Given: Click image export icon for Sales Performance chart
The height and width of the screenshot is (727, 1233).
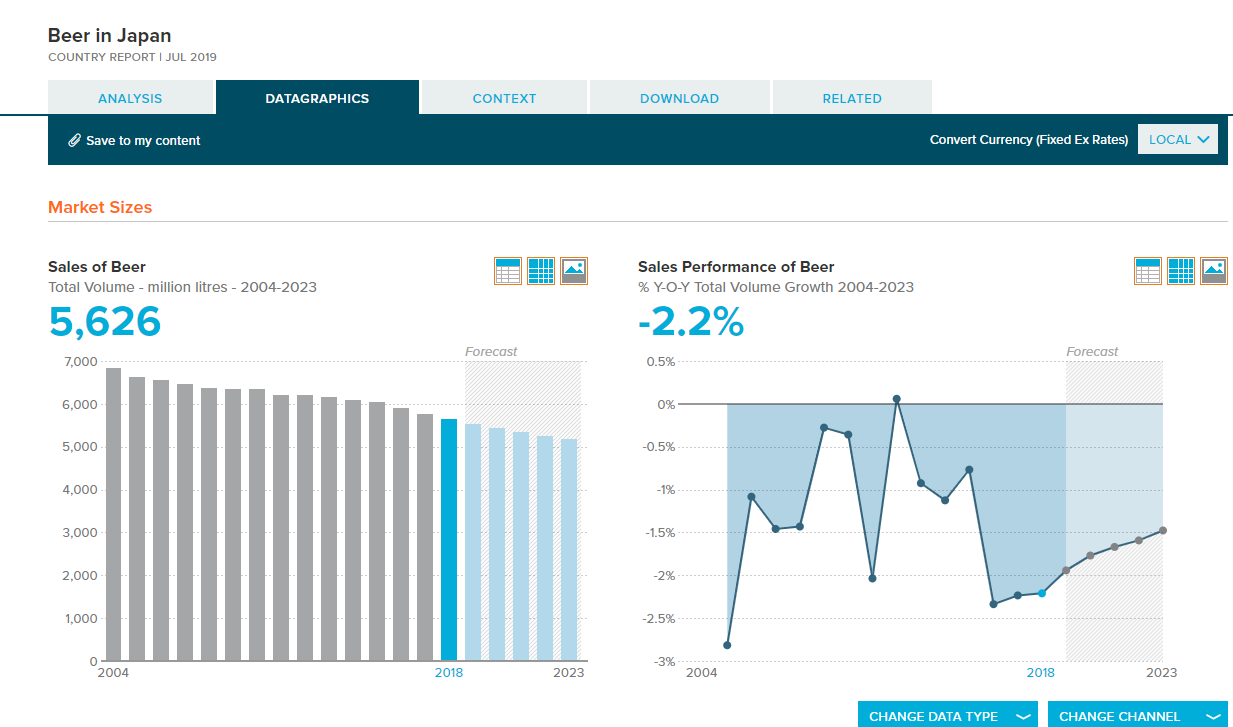Looking at the screenshot, I should click(1214, 271).
